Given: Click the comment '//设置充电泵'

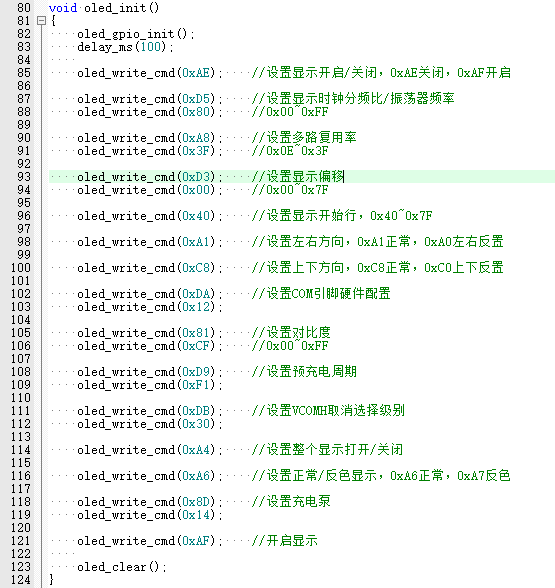Looking at the screenshot, I should pyautogui.click(x=291, y=502).
